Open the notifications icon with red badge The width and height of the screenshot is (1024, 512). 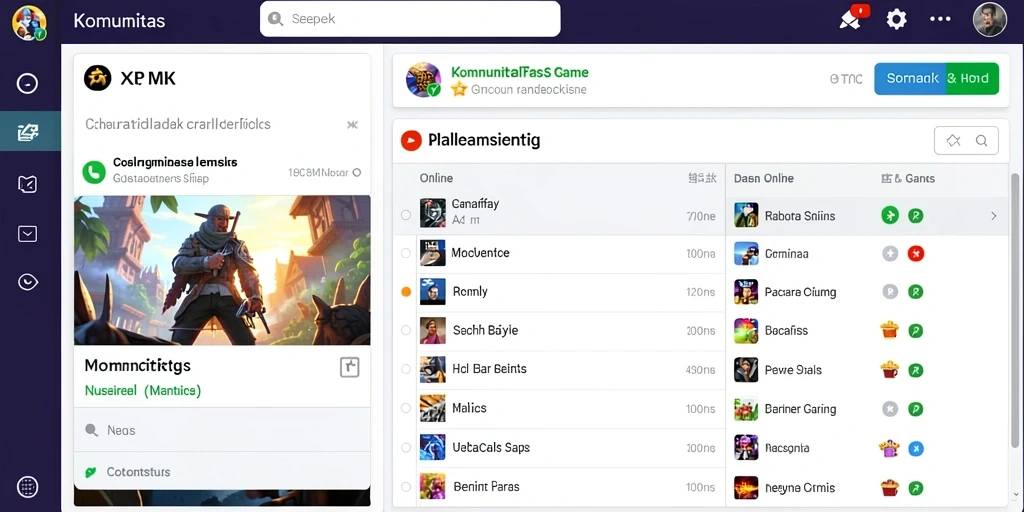(x=853, y=17)
